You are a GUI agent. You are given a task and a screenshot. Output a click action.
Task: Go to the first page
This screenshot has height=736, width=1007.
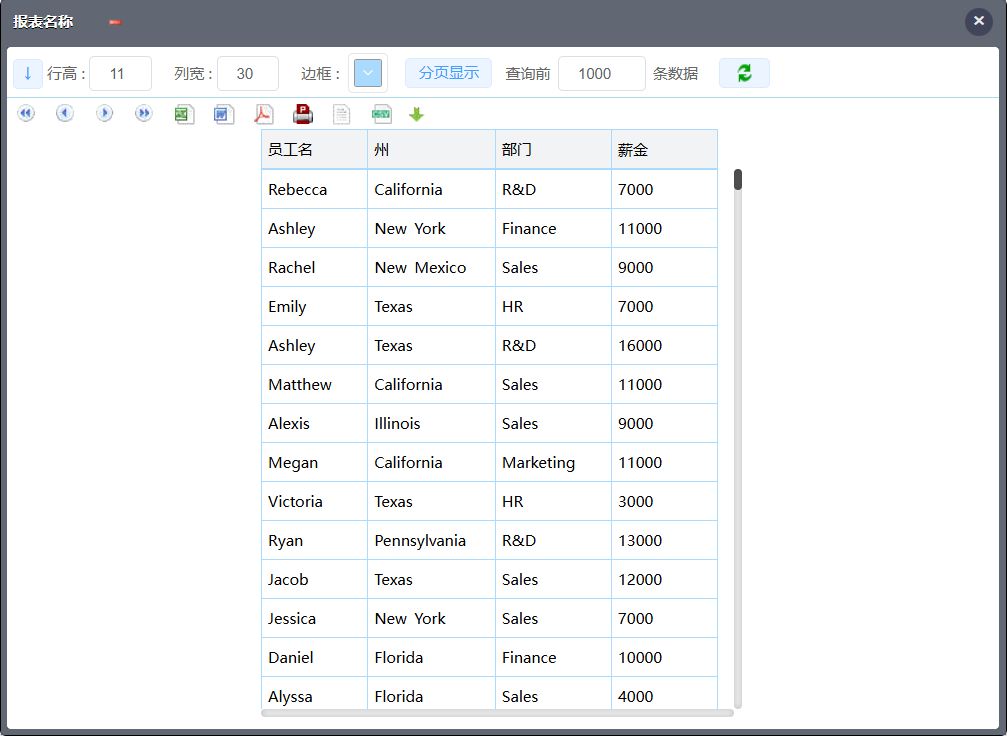[x=26, y=114]
